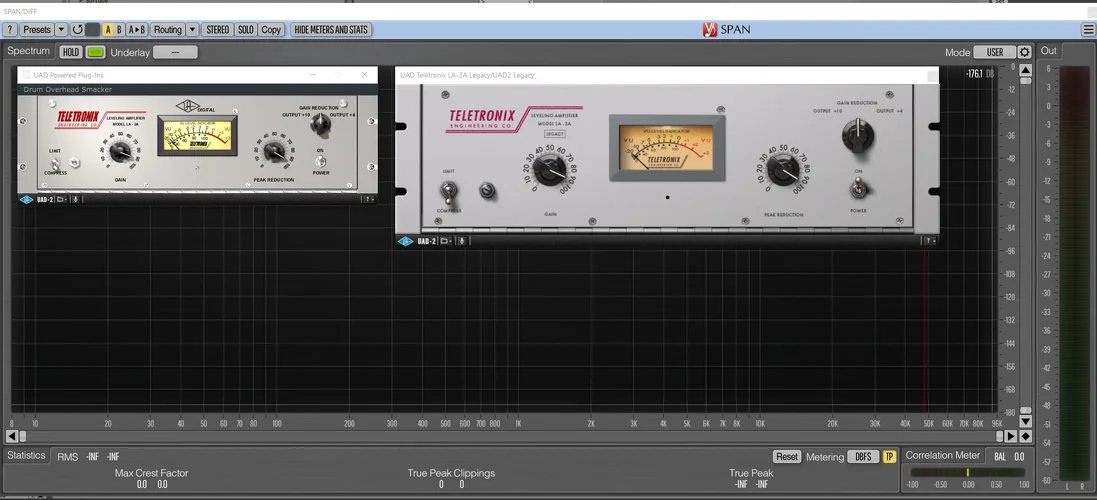
Task: Select the Statistics tab
Action: [26, 456]
